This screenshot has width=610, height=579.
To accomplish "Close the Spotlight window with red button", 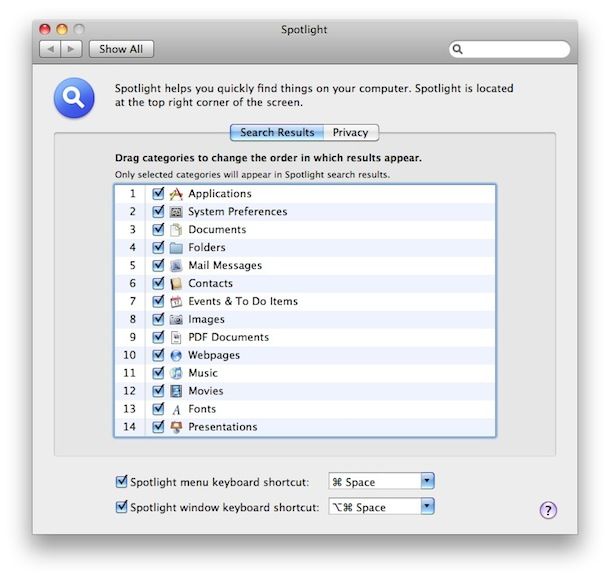I will pyautogui.click(x=45, y=29).
